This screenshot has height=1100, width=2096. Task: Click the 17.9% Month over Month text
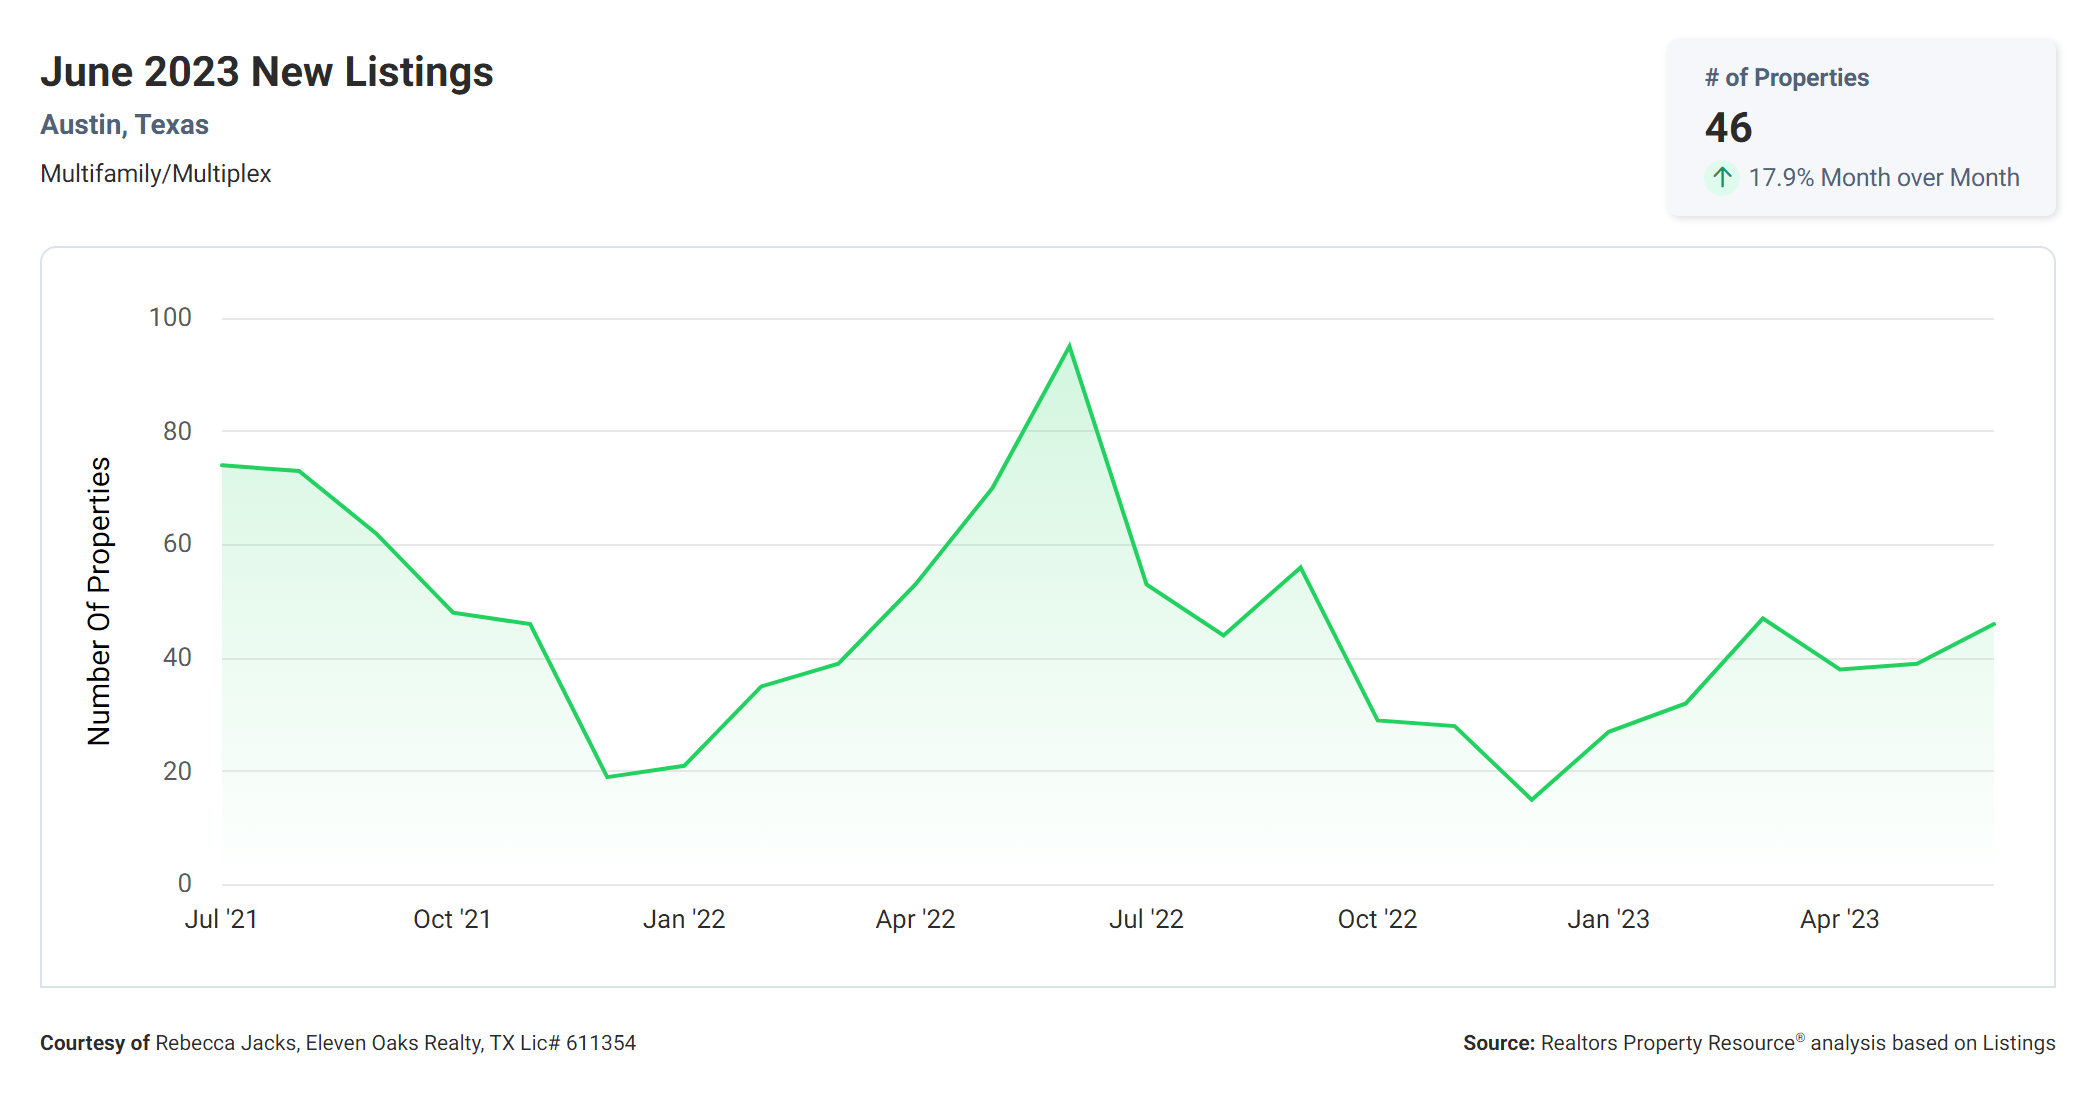click(x=1883, y=178)
